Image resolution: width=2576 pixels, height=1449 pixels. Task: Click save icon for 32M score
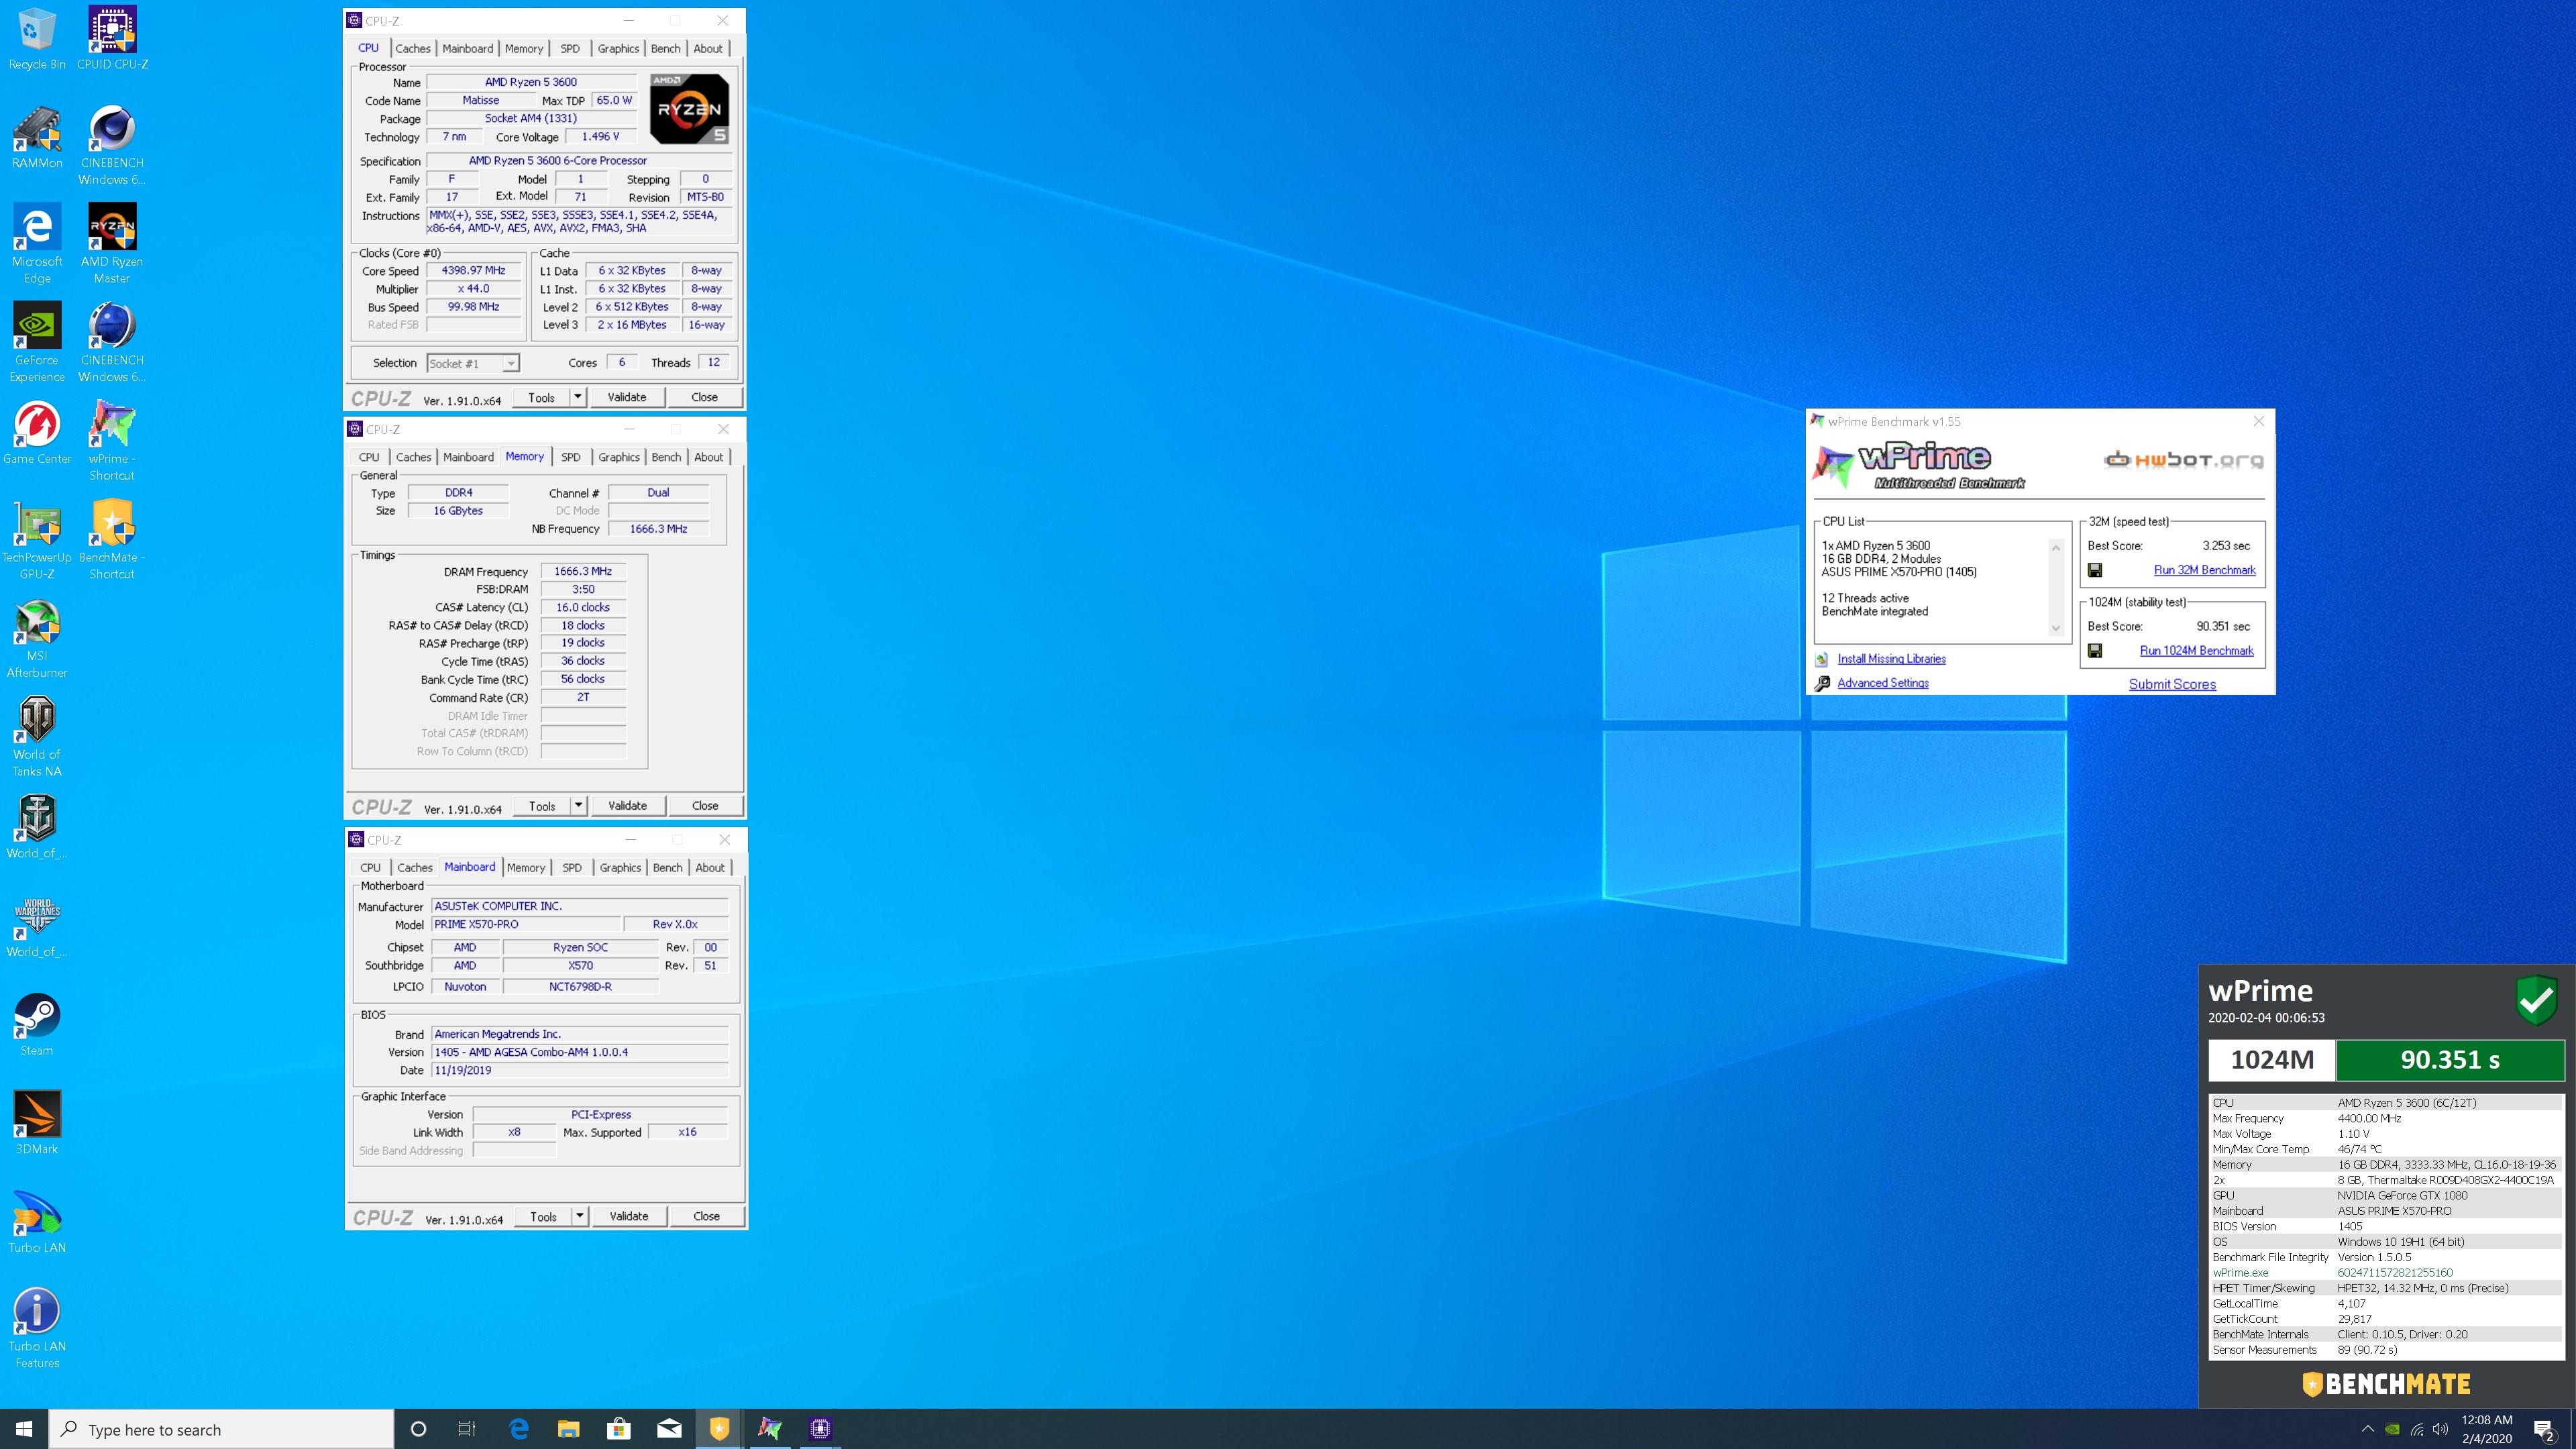(x=2095, y=570)
